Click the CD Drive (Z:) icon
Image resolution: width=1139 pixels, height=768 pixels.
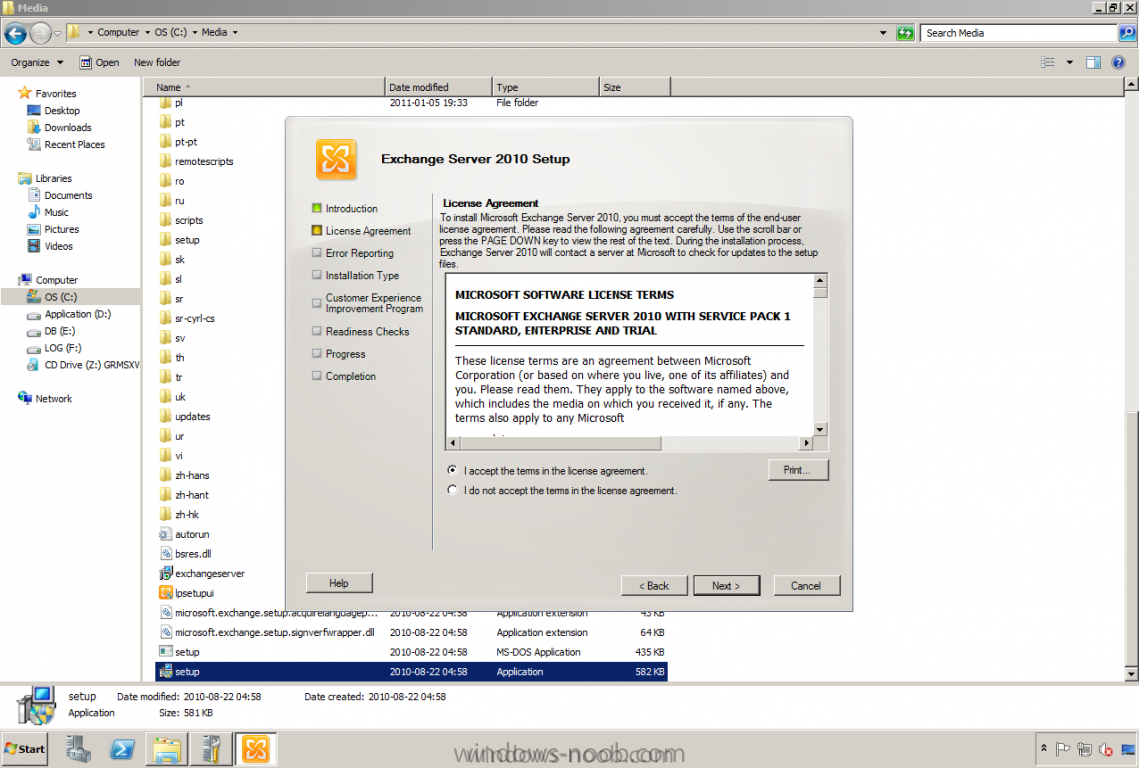(33, 365)
